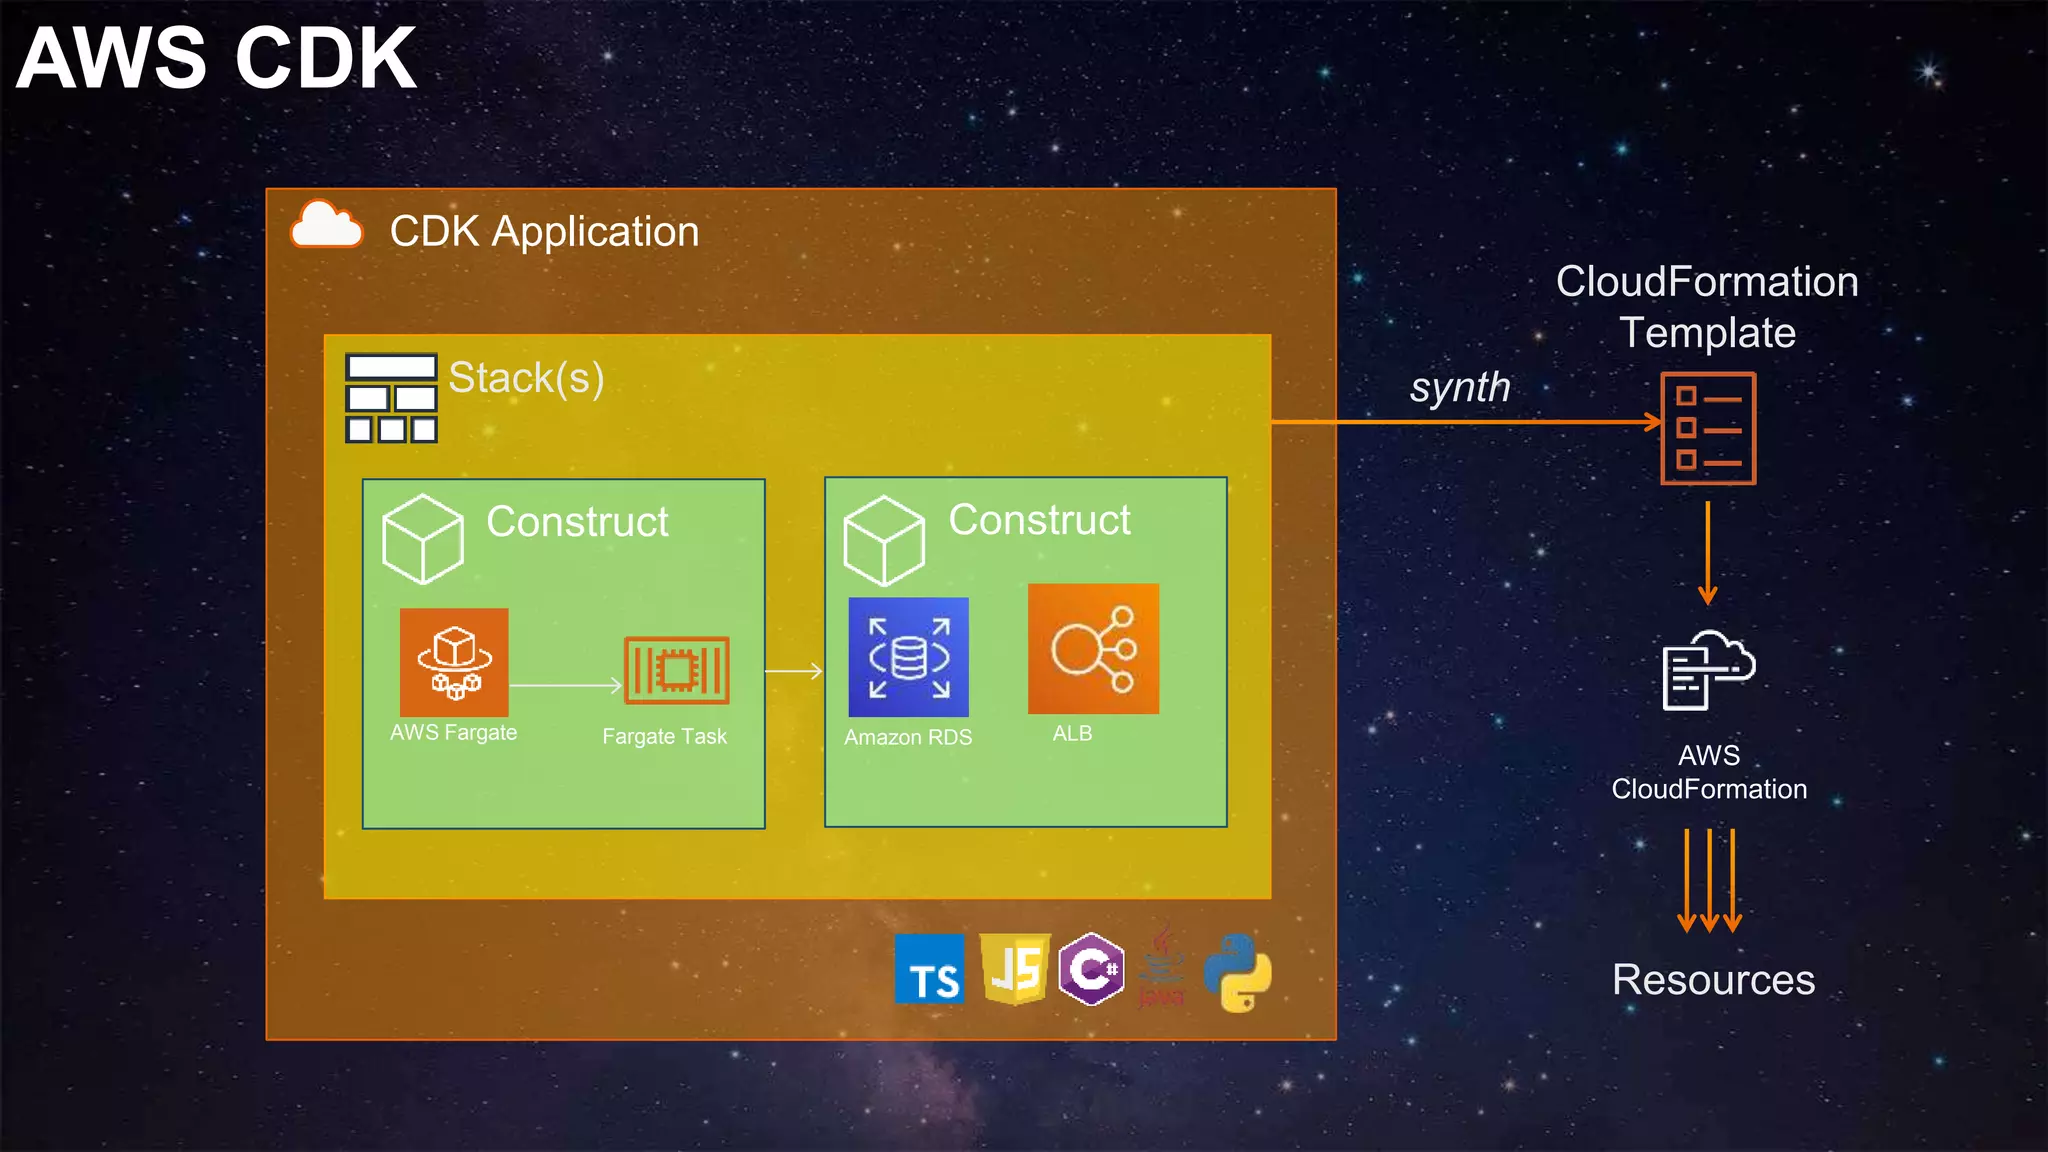Image resolution: width=2048 pixels, height=1152 pixels.
Task: Select the AWS Fargate service icon
Action: click(454, 662)
